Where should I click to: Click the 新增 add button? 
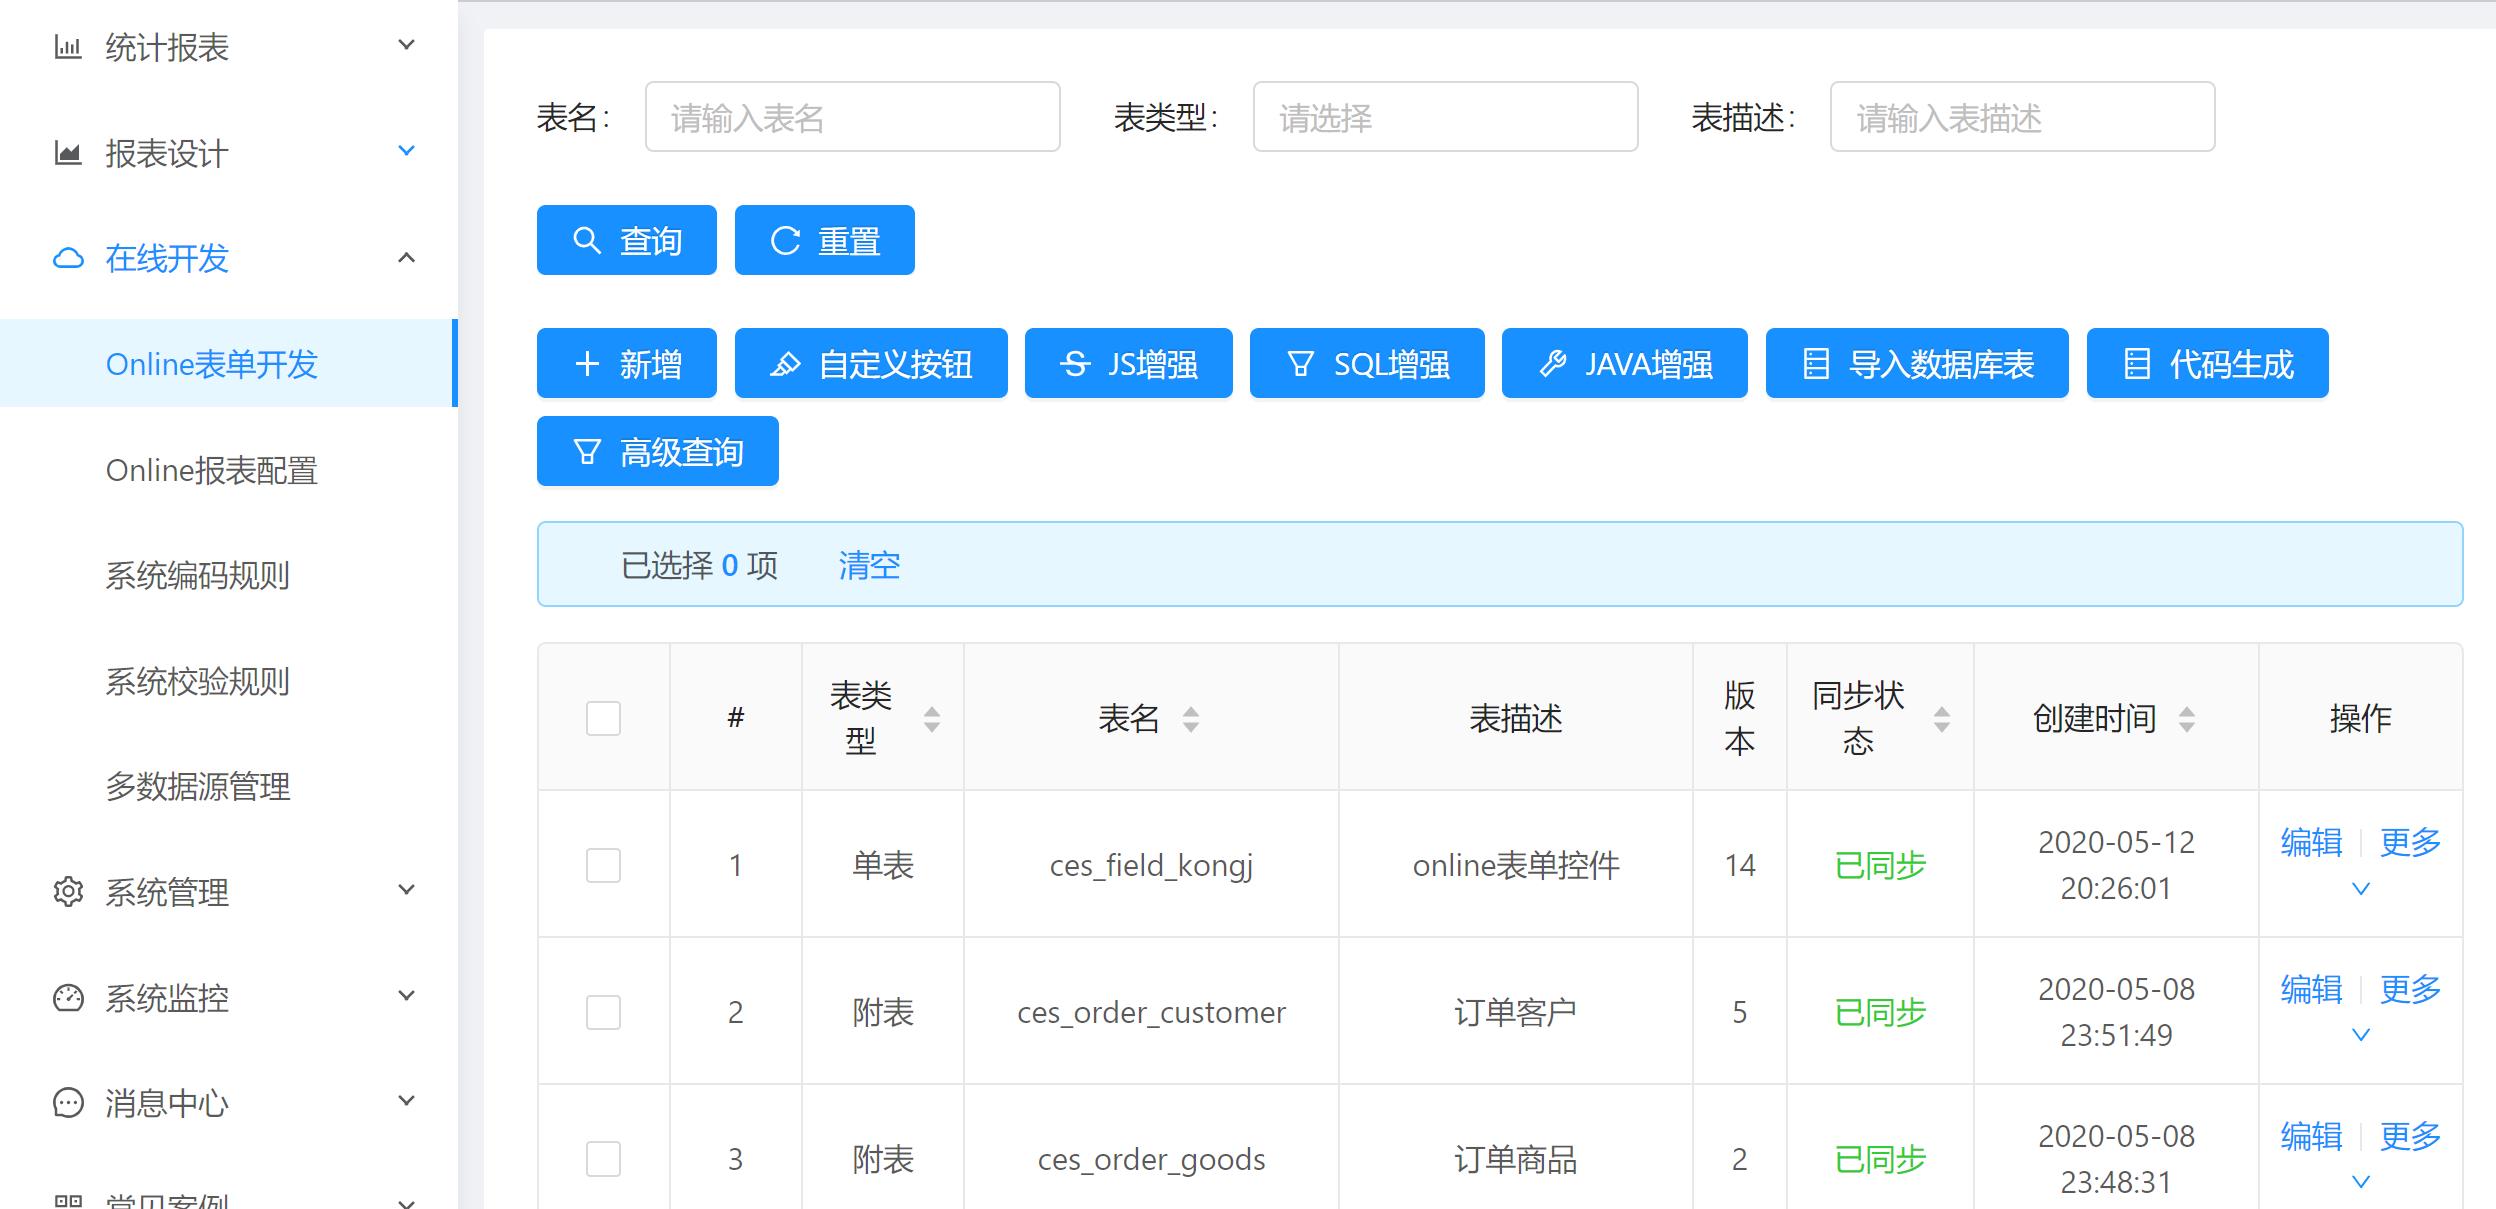[627, 363]
